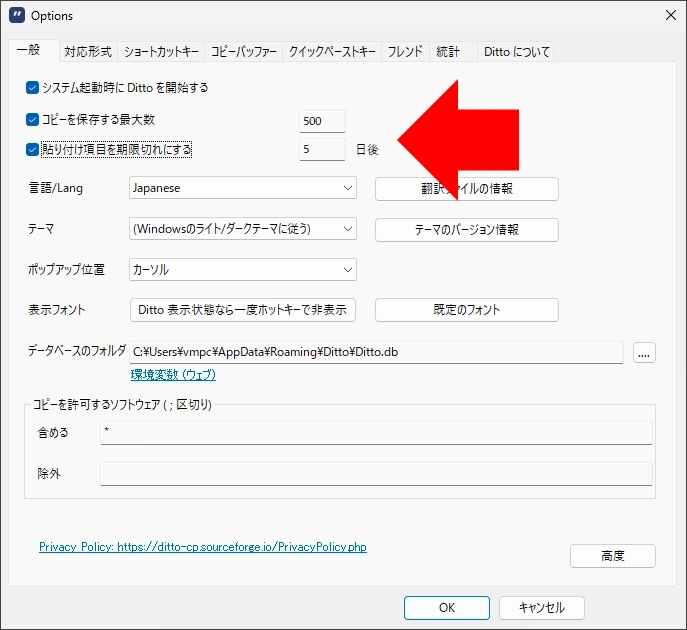Show the 統計 tab
Image resolution: width=687 pixels, height=630 pixels.
(x=448, y=52)
